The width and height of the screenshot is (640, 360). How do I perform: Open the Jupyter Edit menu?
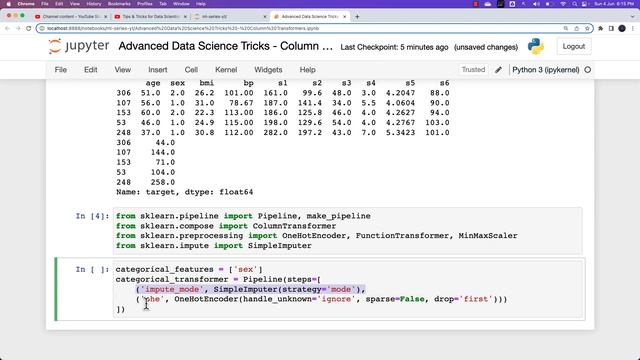(x=91, y=70)
